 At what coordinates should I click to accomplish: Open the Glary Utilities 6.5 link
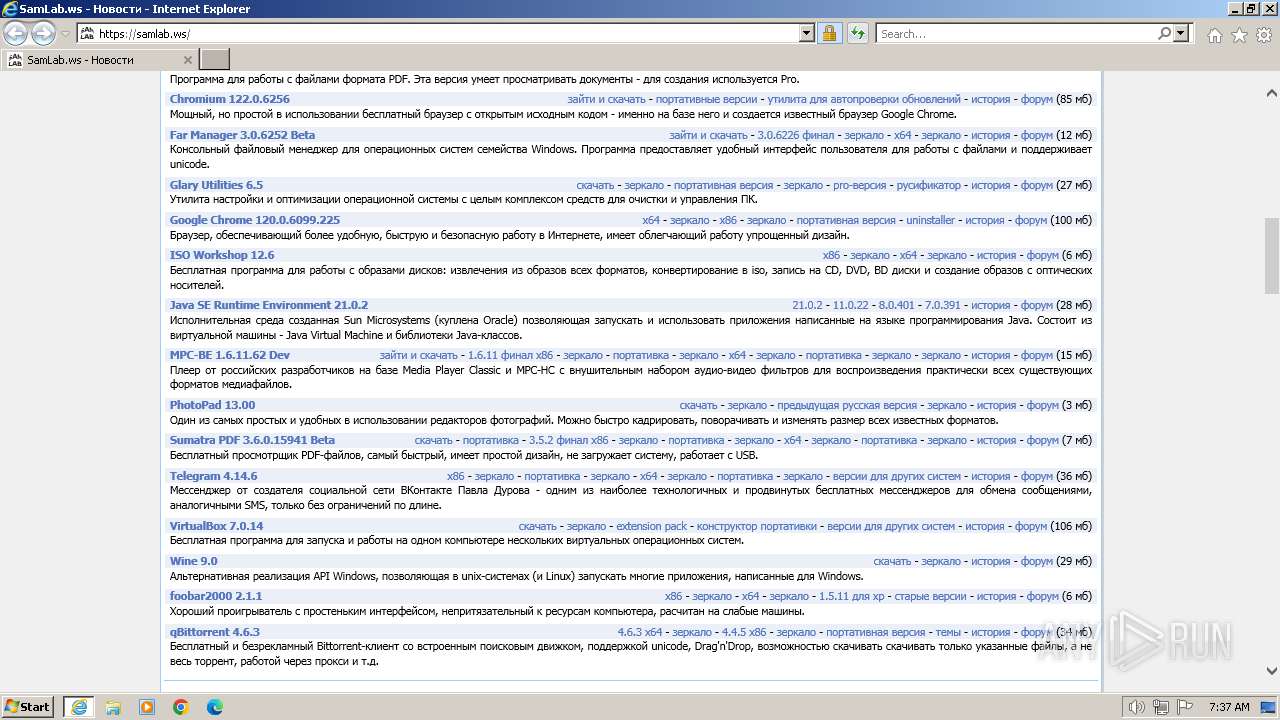click(216, 185)
